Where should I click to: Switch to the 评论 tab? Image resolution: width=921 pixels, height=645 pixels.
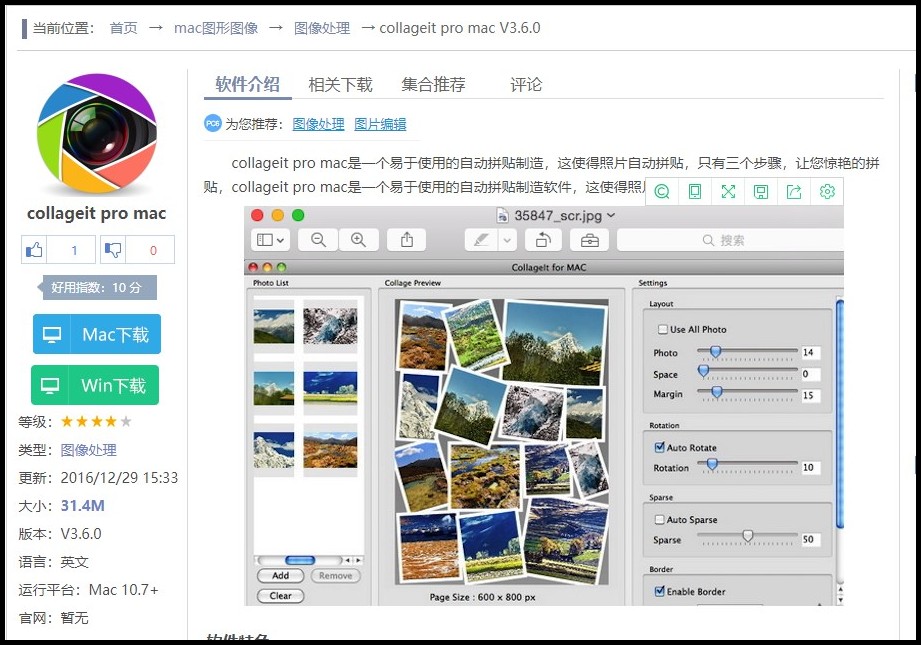click(x=526, y=85)
